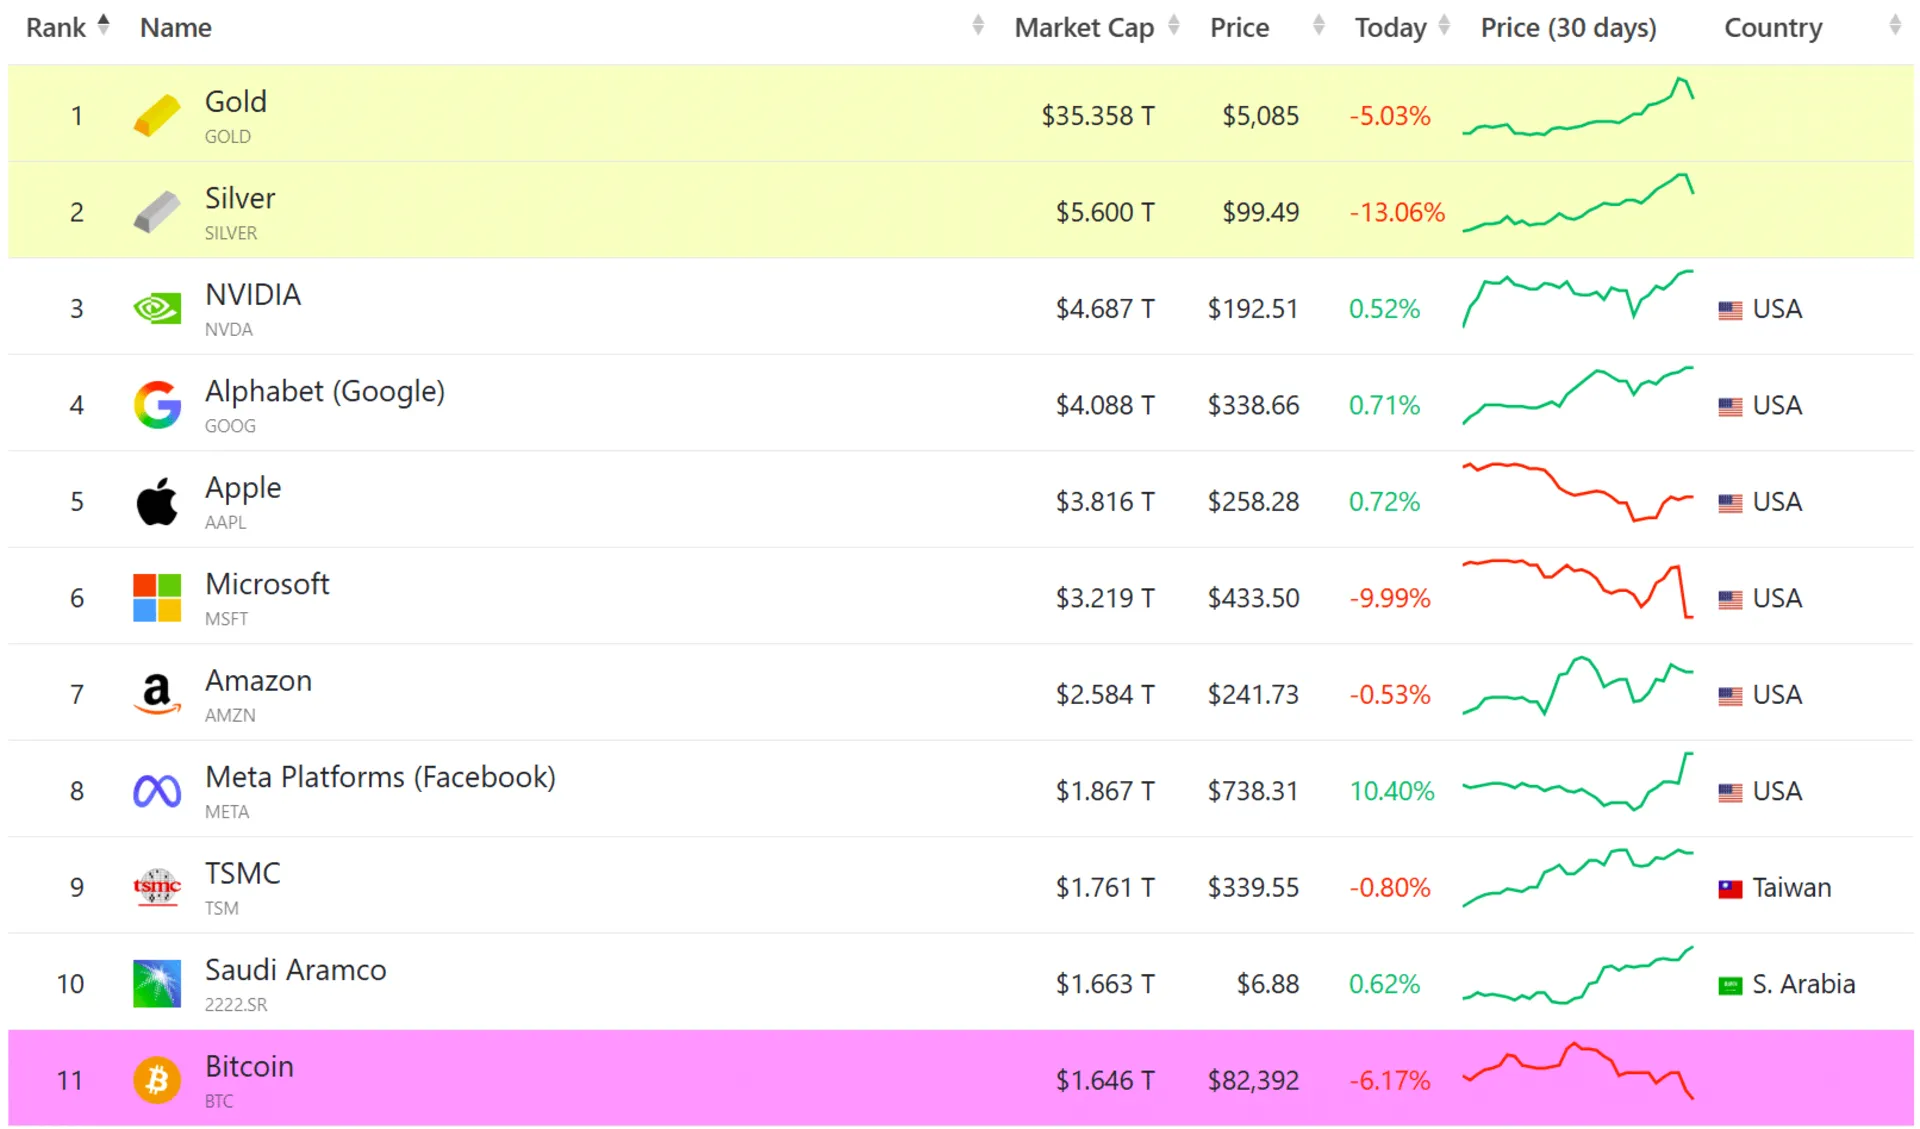Open Meta Platforms (Facebook) link
Screen dimensions: 1920x1129
tap(380, 777)
